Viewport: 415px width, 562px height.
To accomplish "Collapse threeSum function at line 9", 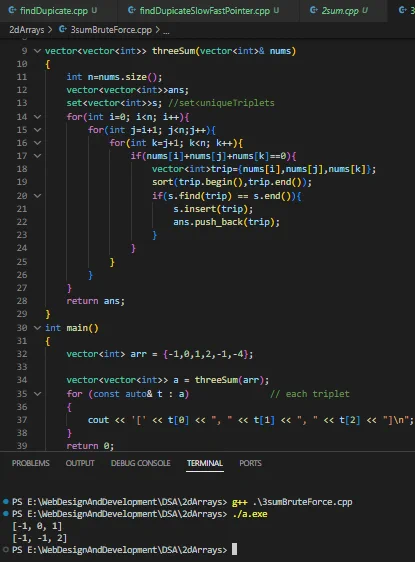I will [x=37, y=51].
